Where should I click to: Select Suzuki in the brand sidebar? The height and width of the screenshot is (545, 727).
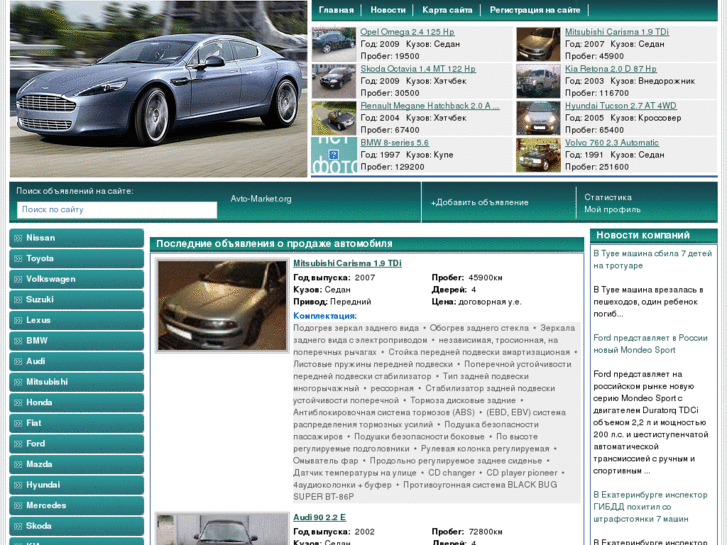tap(77, 300)
